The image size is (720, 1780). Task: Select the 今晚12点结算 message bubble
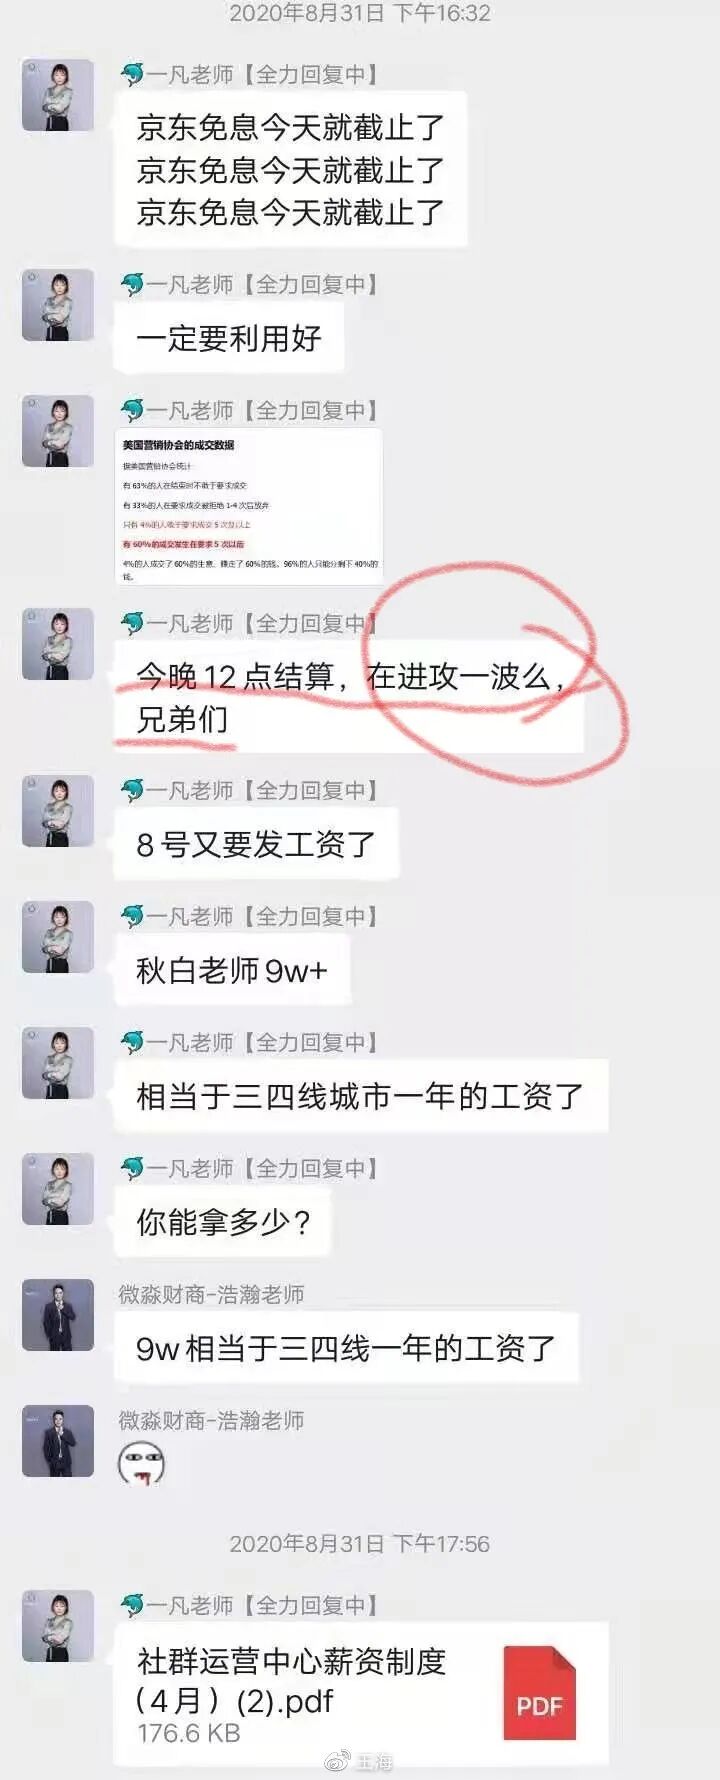(x=349, y=697)
